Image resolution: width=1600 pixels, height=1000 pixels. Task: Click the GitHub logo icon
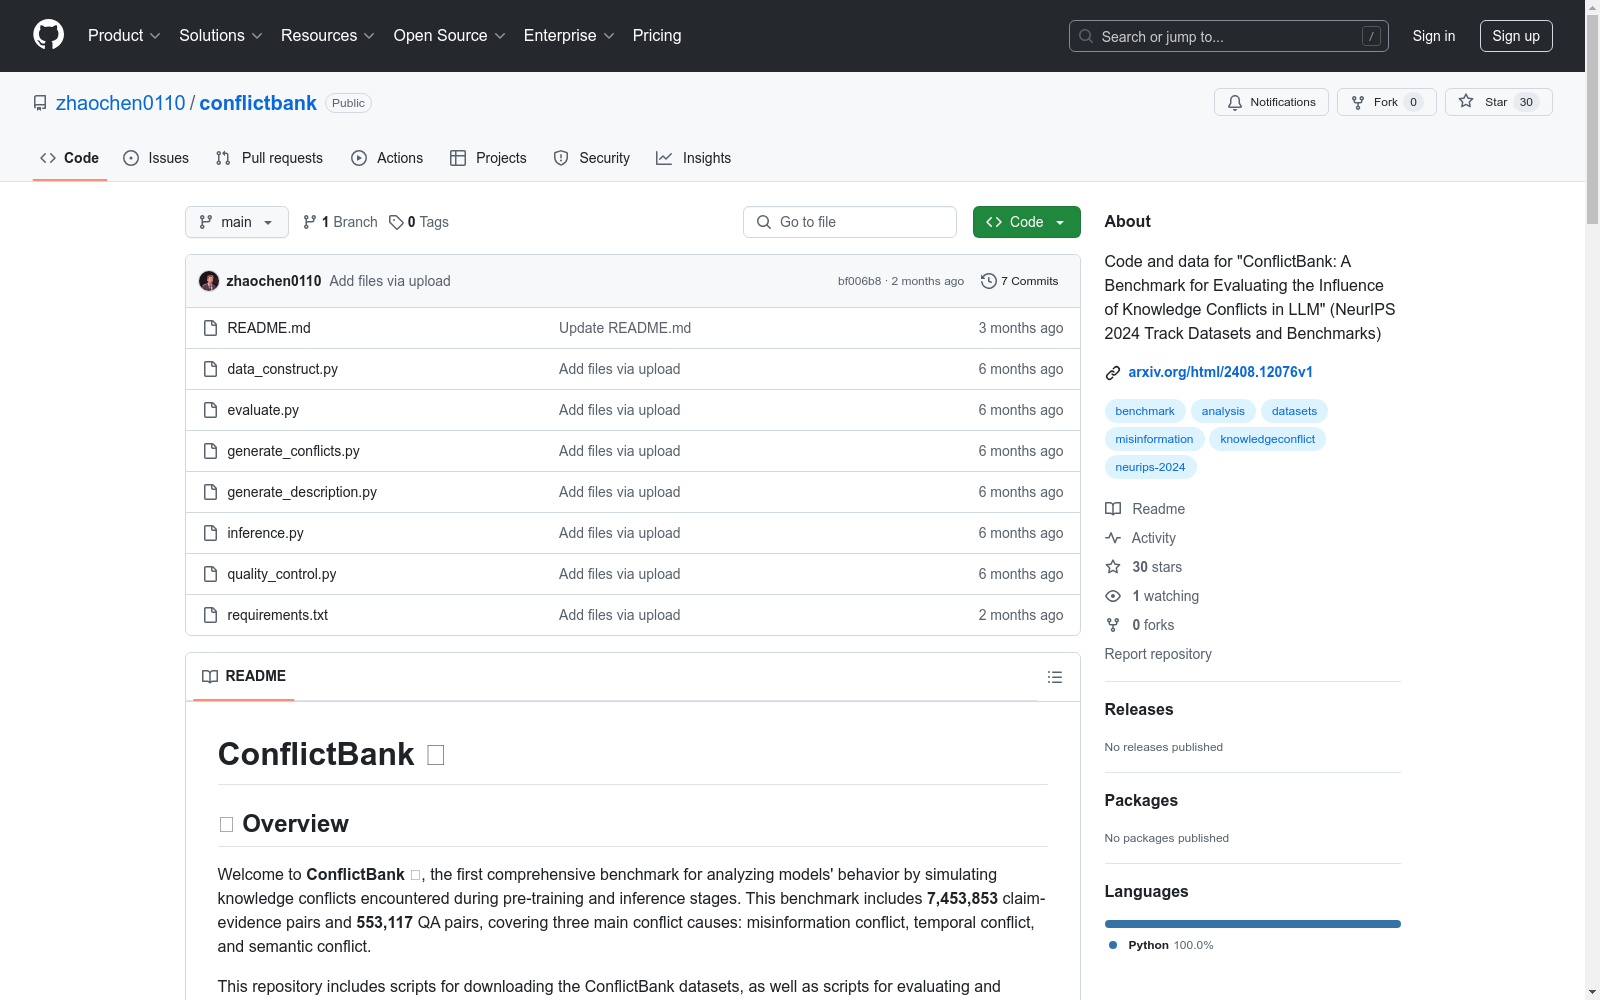[x=48, y=35]
